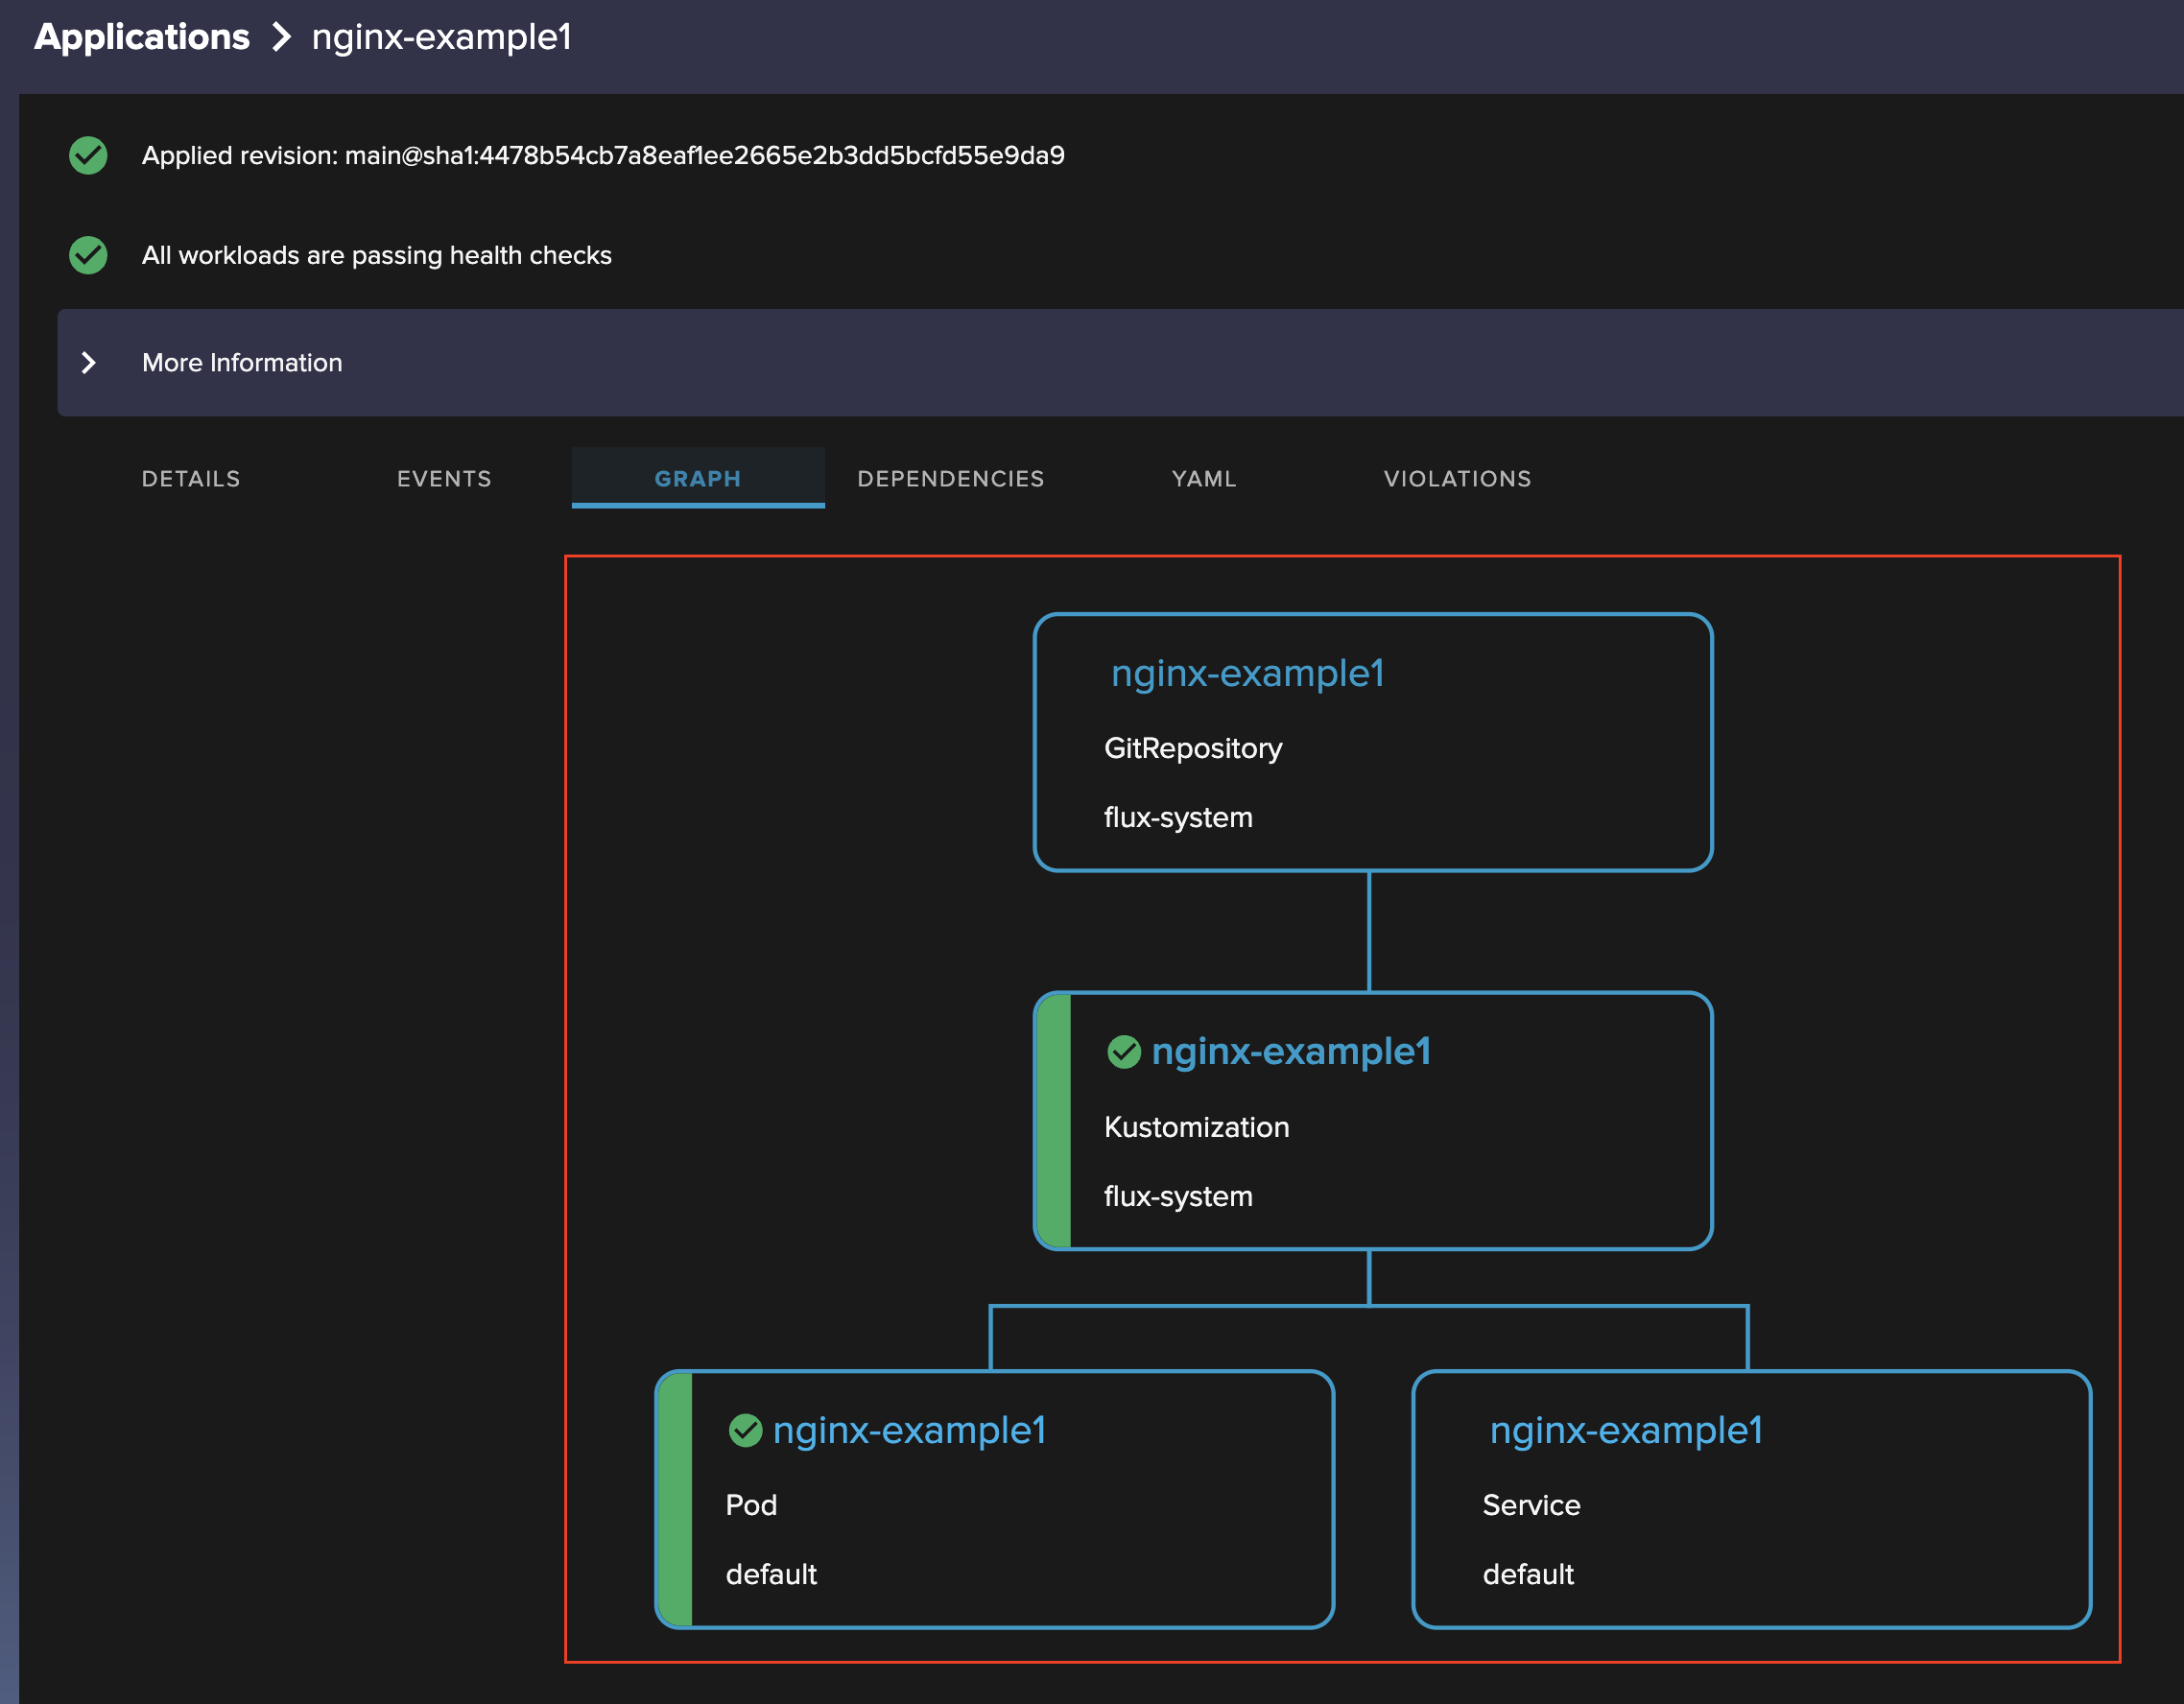Click green status bar on Kustomization node
Screen dimensions: 2184x1704
(x=1054, y=1121)
